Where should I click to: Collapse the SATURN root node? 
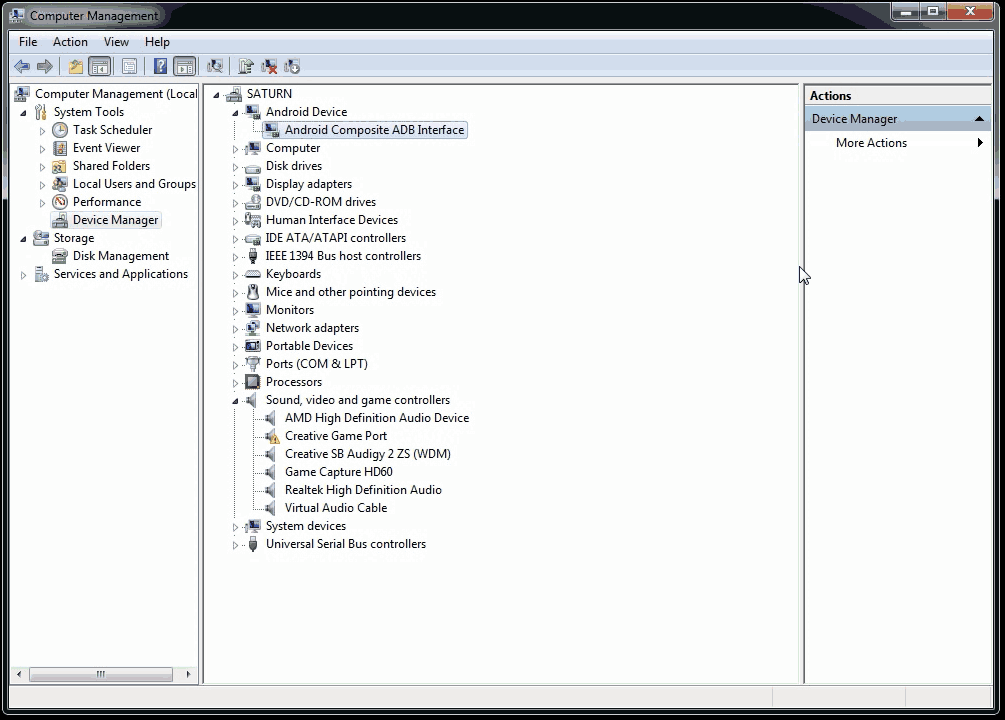(216, 95)
